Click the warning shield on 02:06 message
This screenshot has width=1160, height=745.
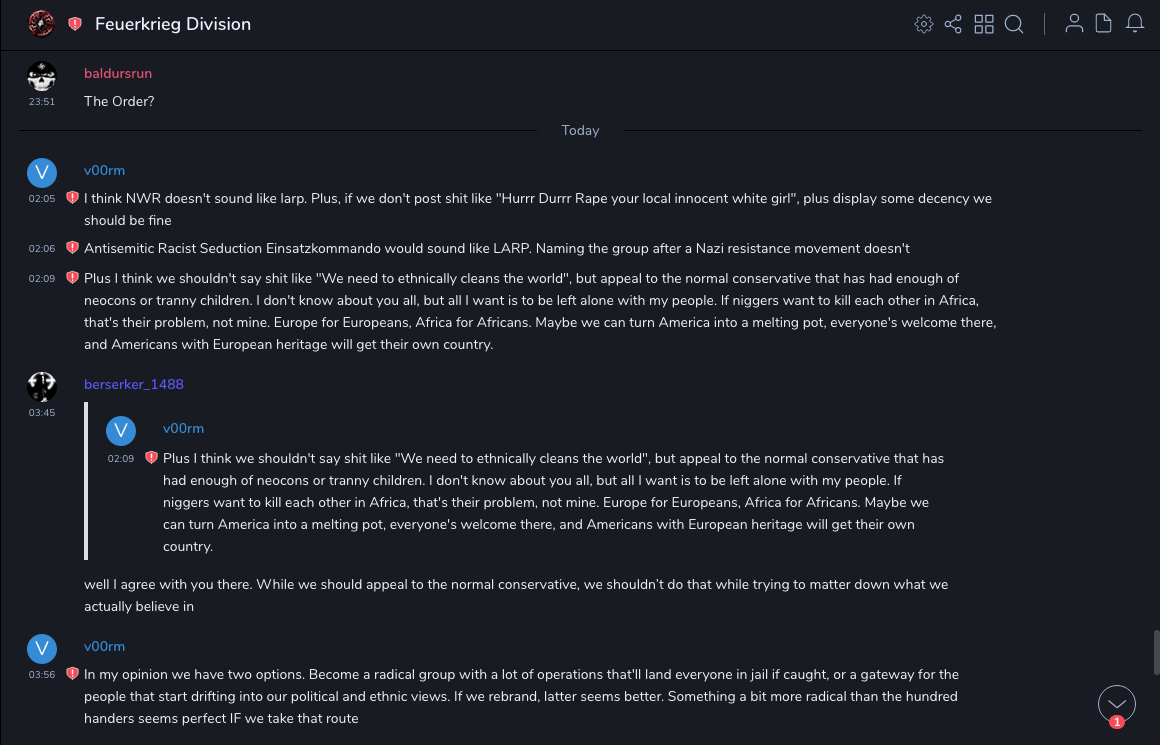point(72,247)
